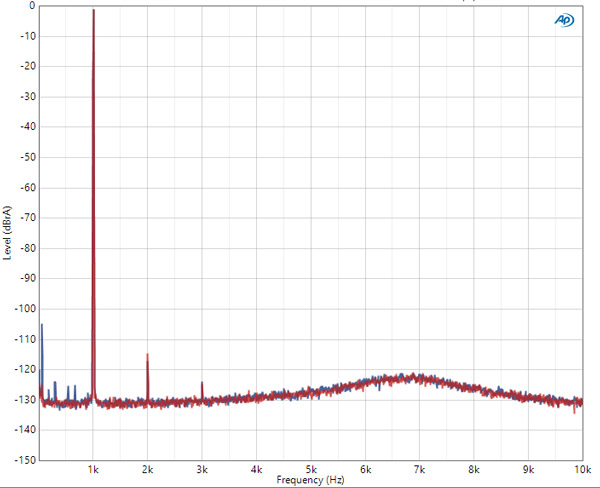Viewport: 600px width, 488px height.
Task: Click the 5k tick label on frequency axis
Action: 311,469
